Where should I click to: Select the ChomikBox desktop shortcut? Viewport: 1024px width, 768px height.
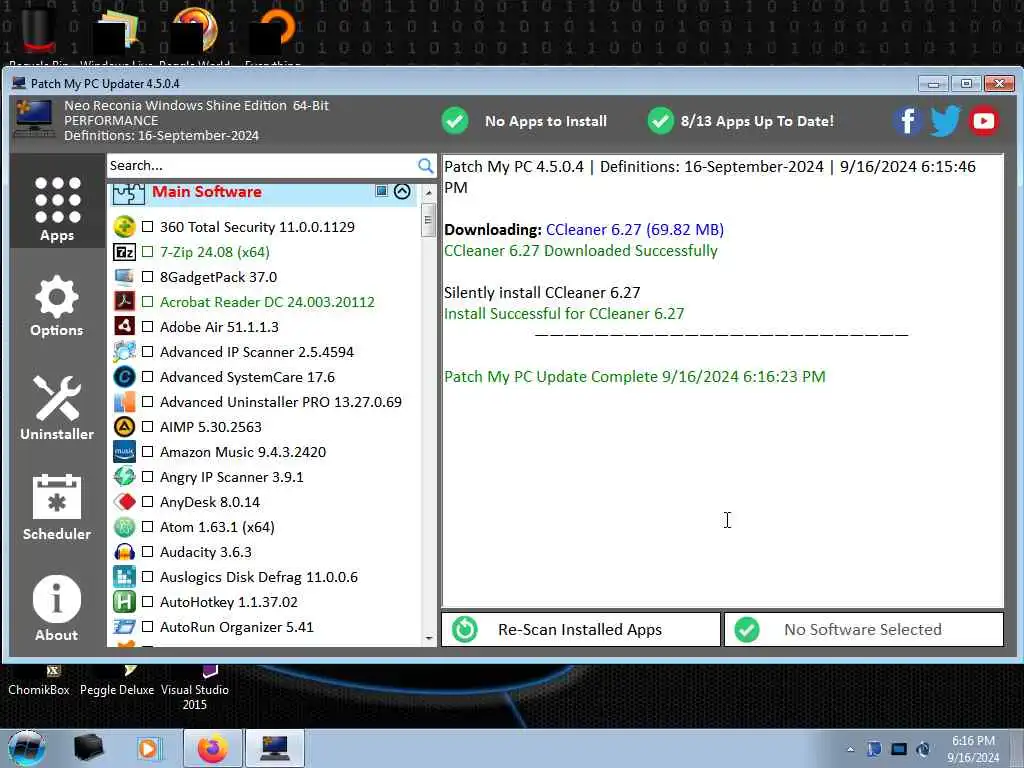point(39,682)
